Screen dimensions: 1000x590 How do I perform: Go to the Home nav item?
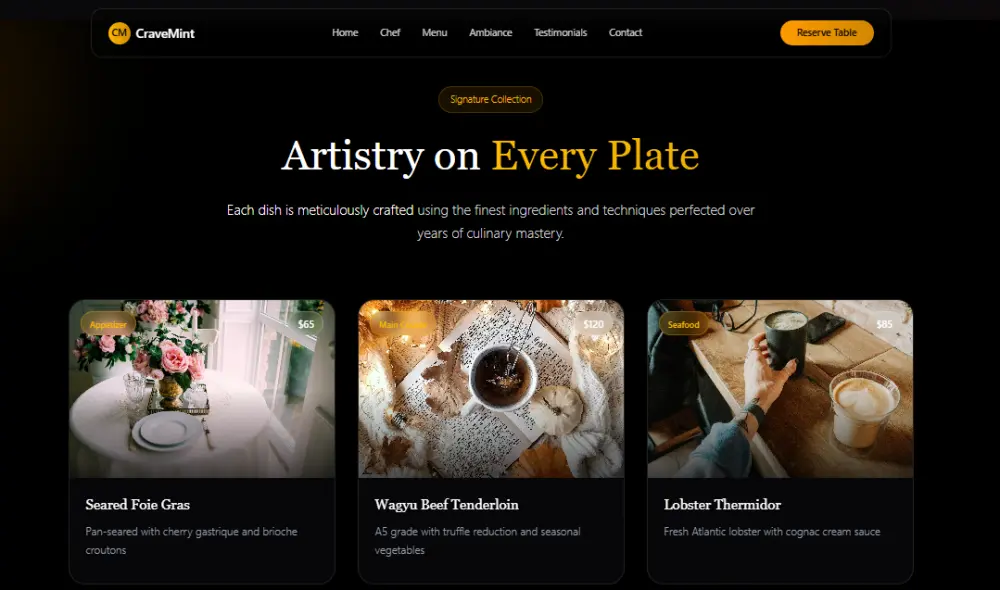pos(345,33)
